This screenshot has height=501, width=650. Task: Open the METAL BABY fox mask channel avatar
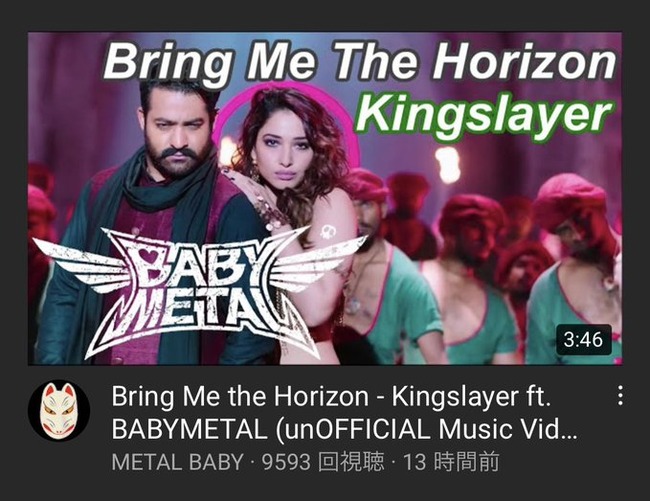(x=58, y=410)
